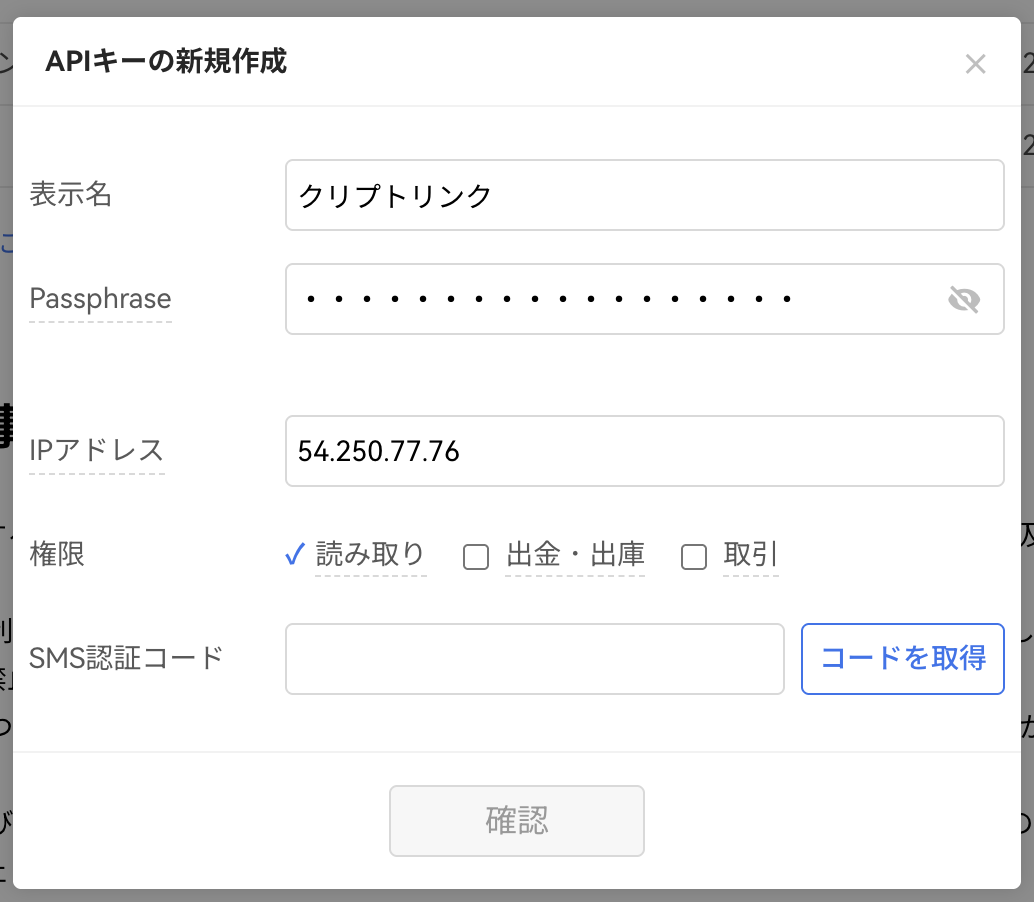The width and height of the screenshot is (1034, 902).
Task: Click the IPアドレス label
Action: click(96, 450)
